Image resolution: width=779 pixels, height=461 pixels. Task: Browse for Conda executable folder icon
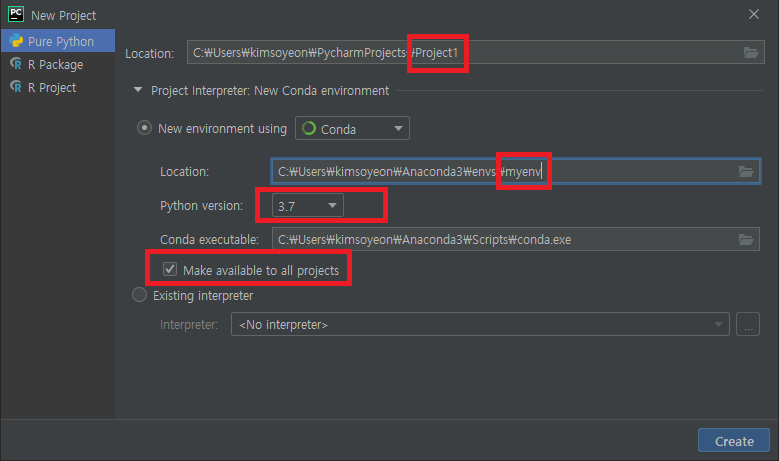point(746,239)
